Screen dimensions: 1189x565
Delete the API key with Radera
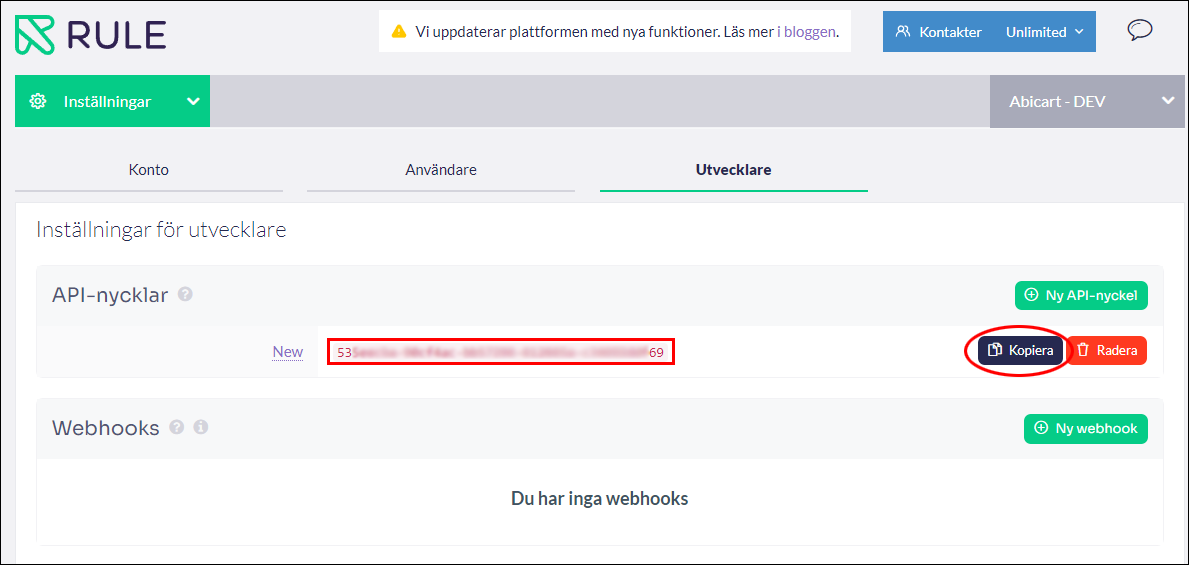click(x=1106, y=350)
